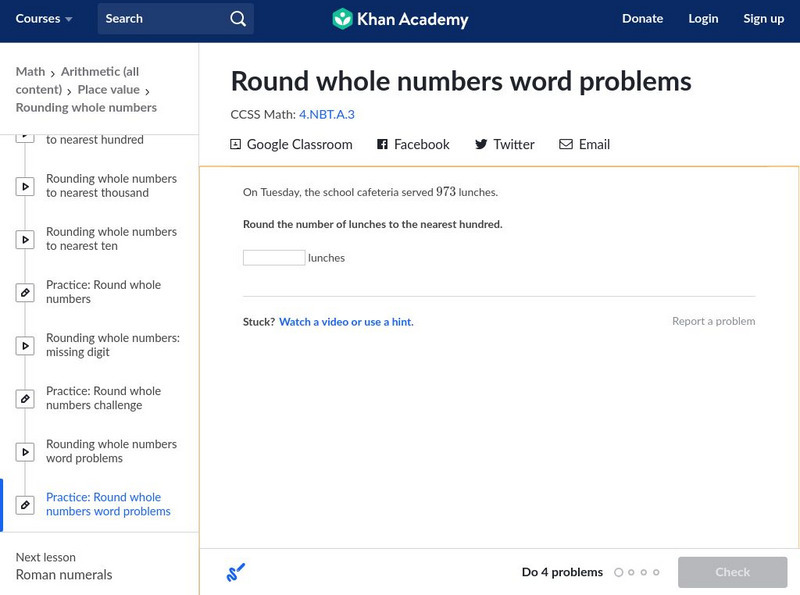Image resolution: width=800 pixels, height=595 pixels.
Task: Share lesson by Email
Action: pos(584,145)
